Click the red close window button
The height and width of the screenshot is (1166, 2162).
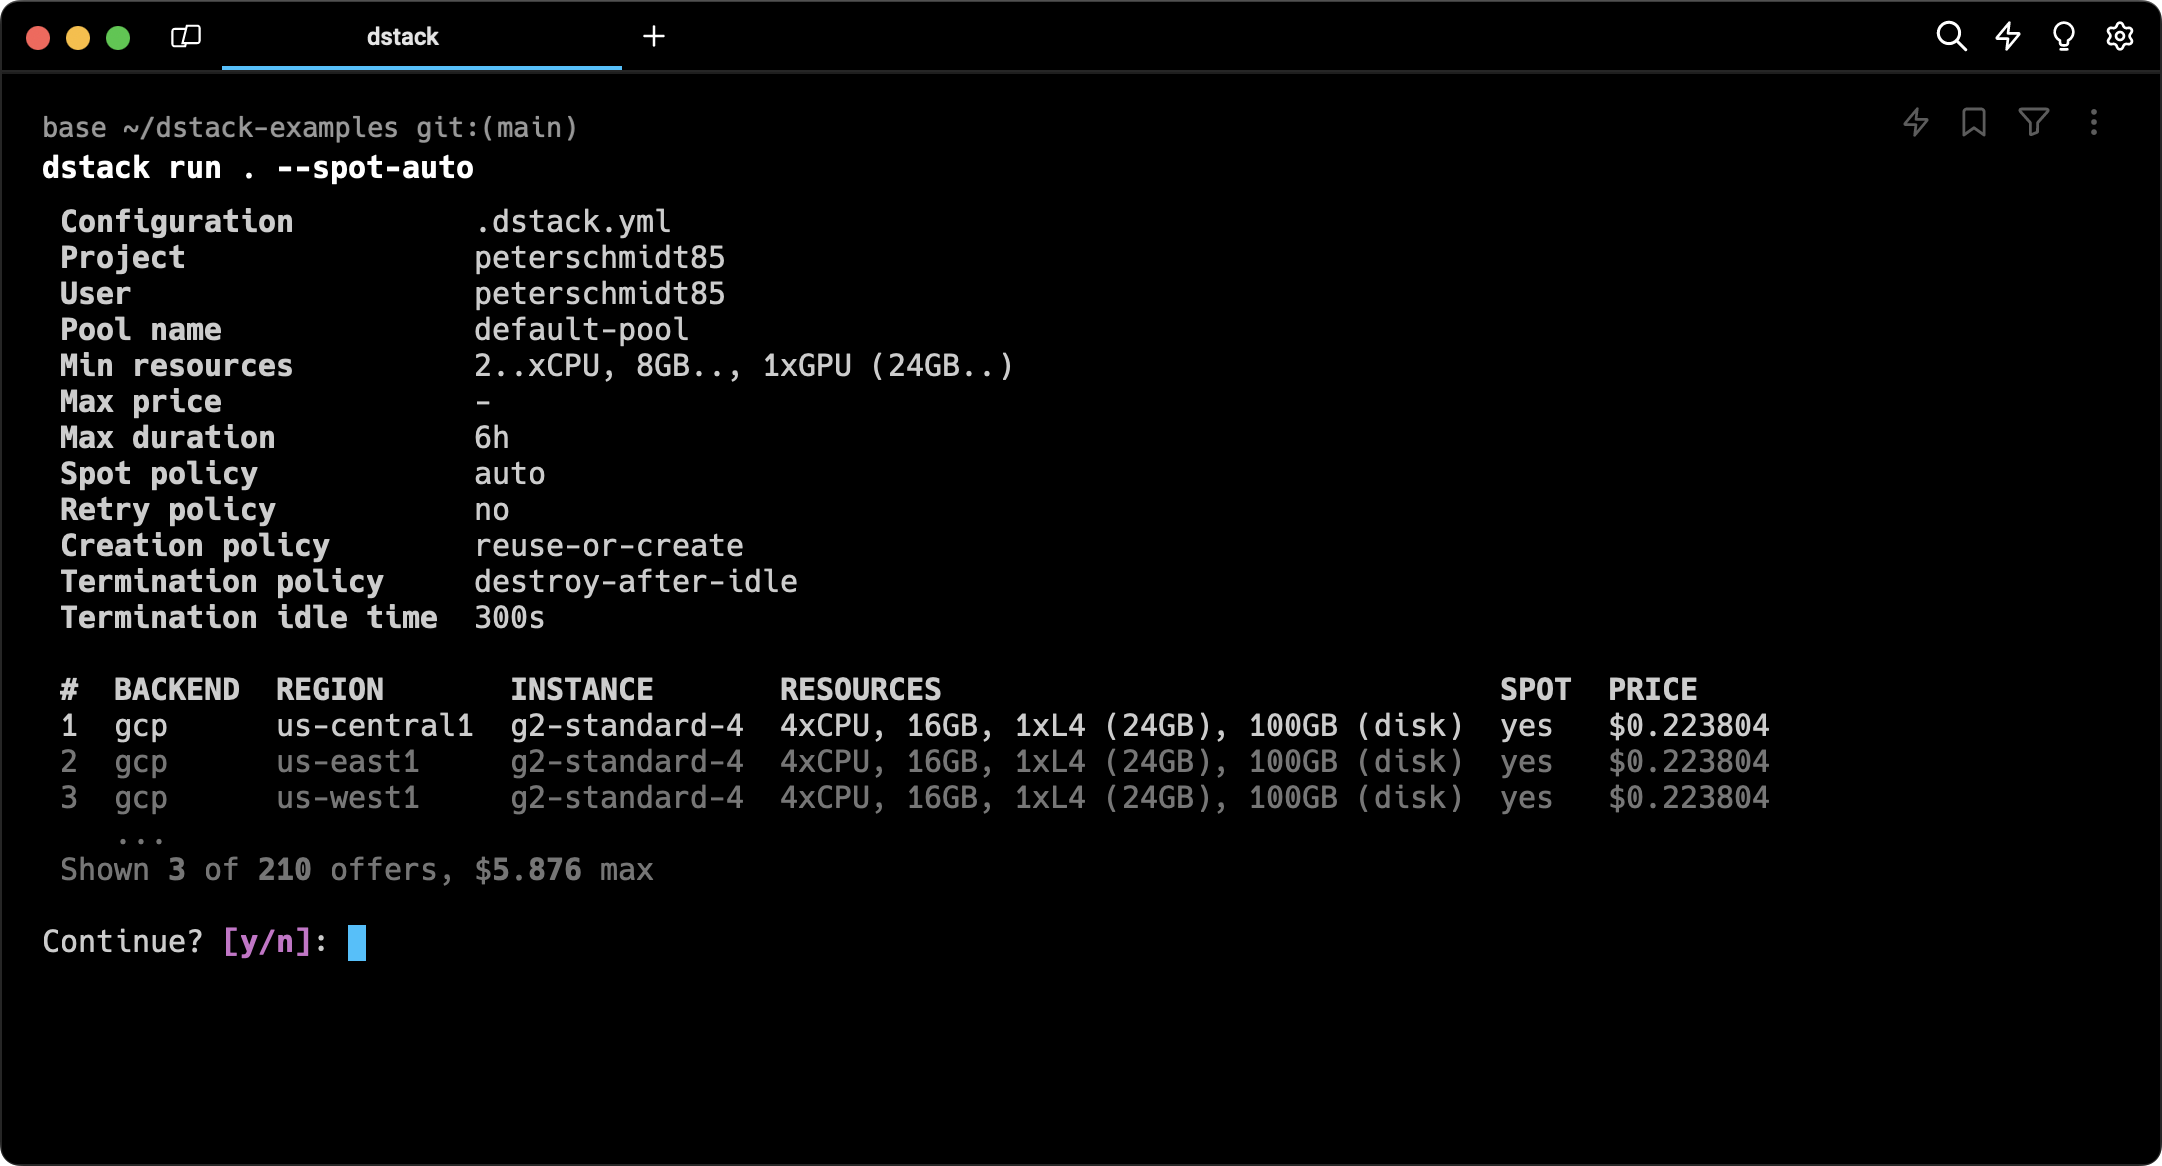click(38, 38)
